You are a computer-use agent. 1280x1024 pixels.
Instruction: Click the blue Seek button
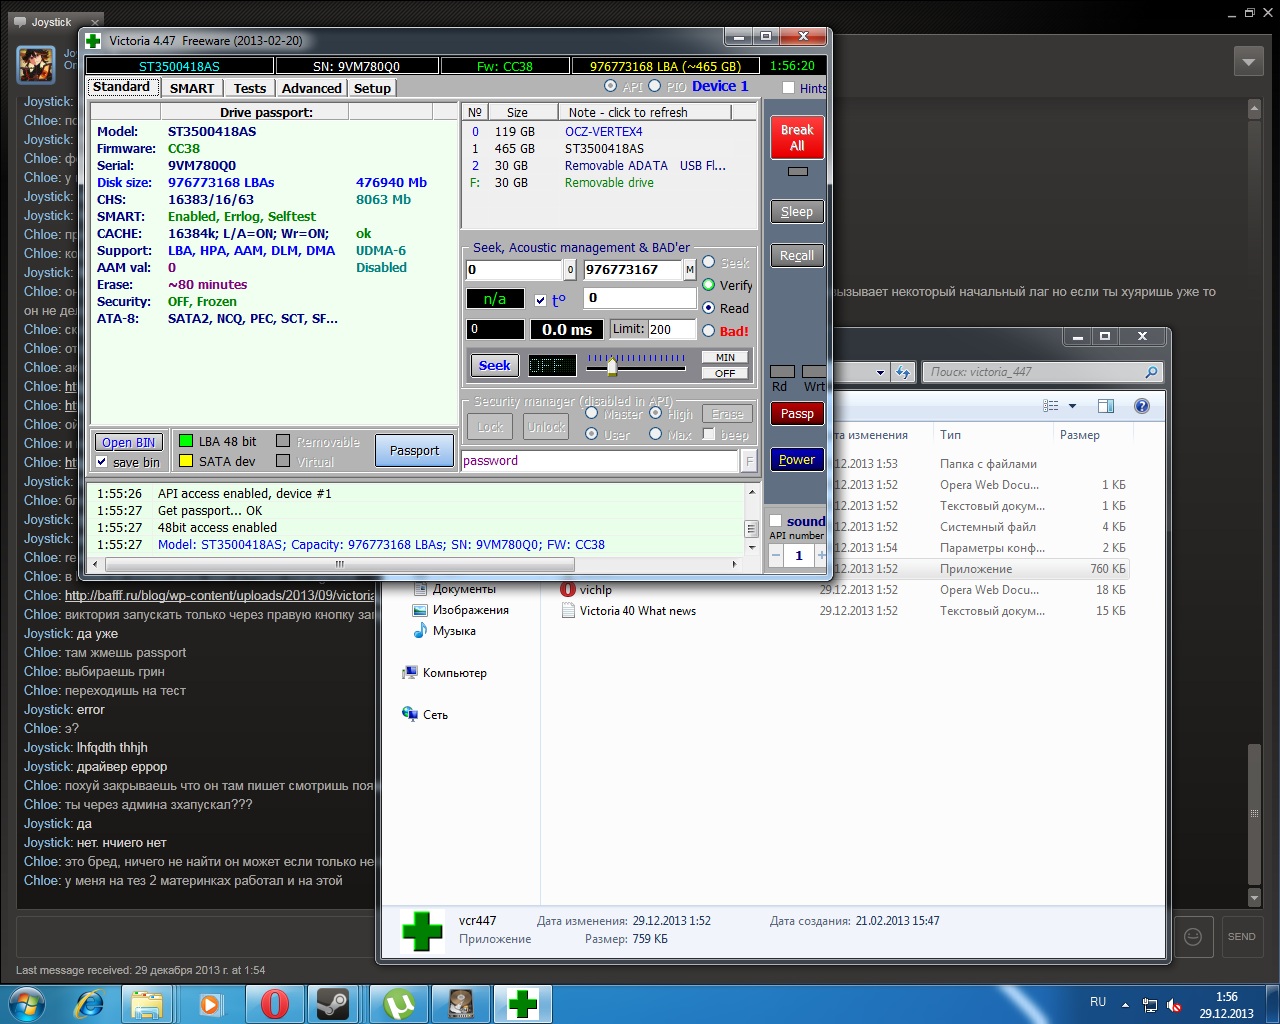[494, 365]
